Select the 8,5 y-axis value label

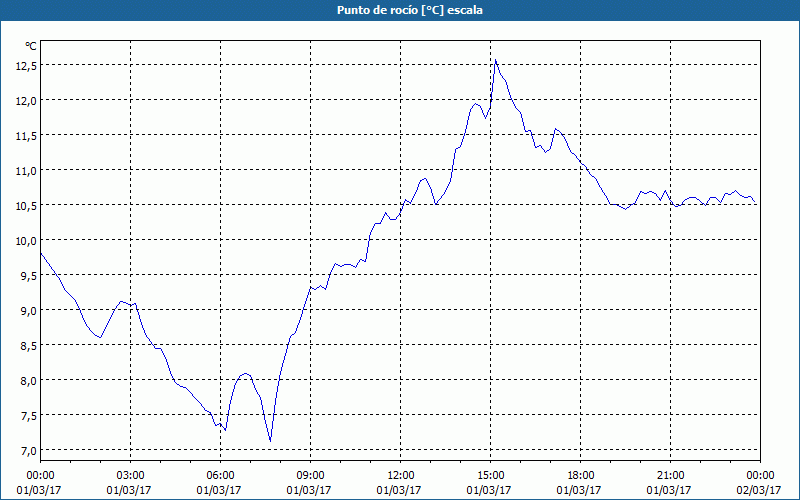[28, 346]
